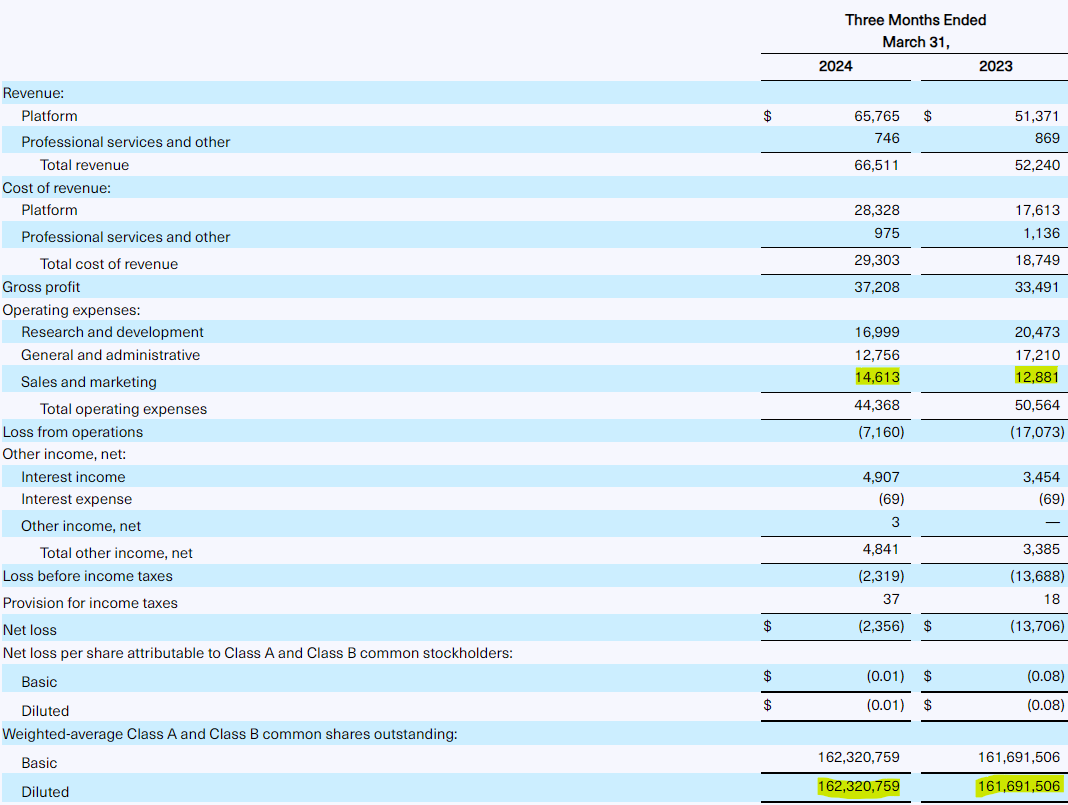Click highlighted diluted shares 162,320,759
Viewport: 1068px width, 805px height.
[x=858, y=787]
